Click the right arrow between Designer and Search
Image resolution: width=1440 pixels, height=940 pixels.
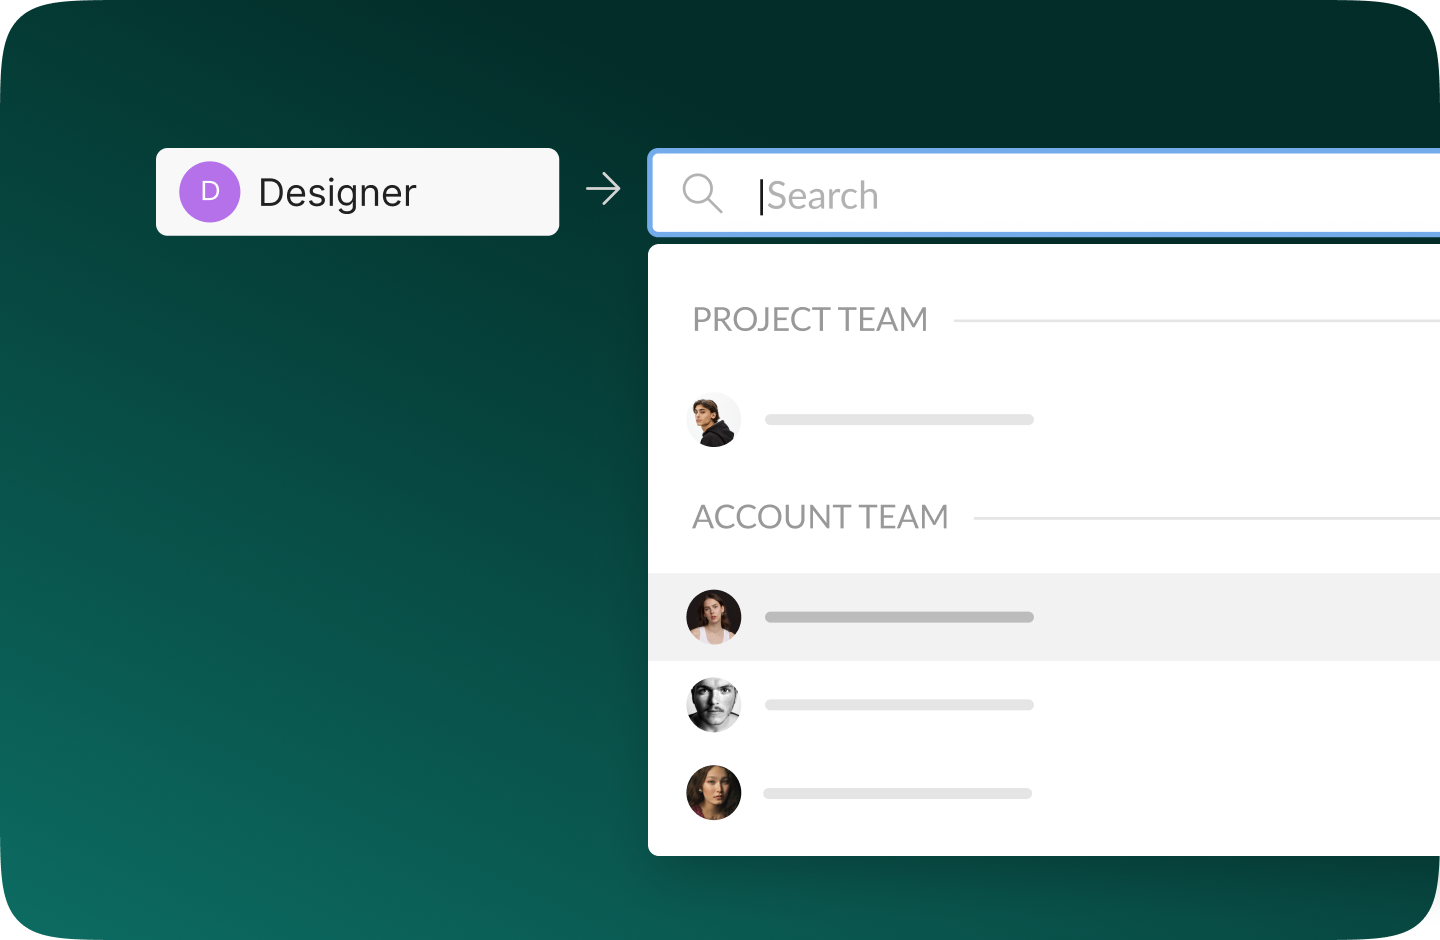pyautogui.click(x=603, y=189)
